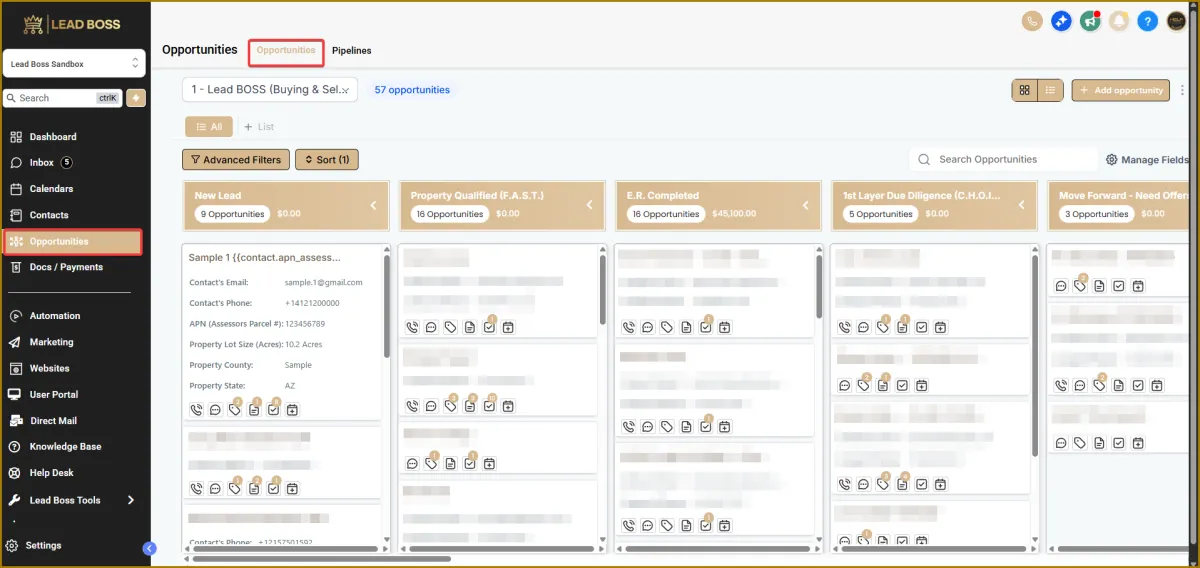Viewport: 1200px width, 568px height.
Task: Click the $45,100.00 value in E.R. Completed
Action: [732, 214]
